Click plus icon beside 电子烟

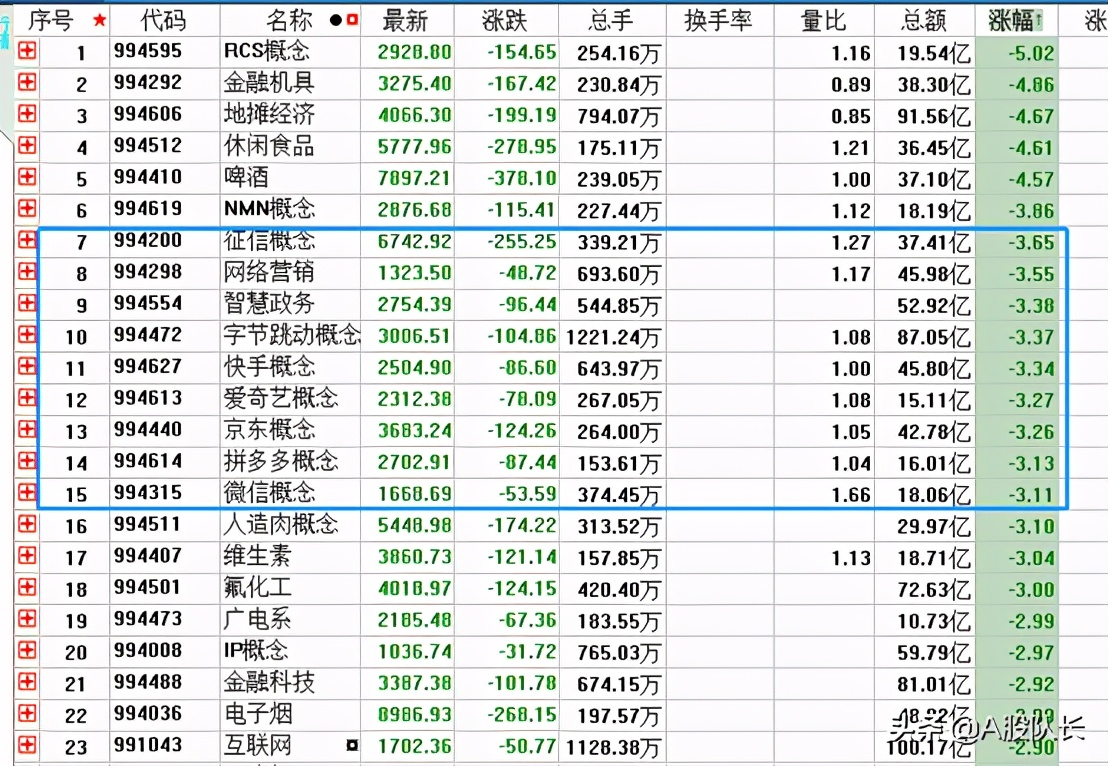(x=27, y=713)
